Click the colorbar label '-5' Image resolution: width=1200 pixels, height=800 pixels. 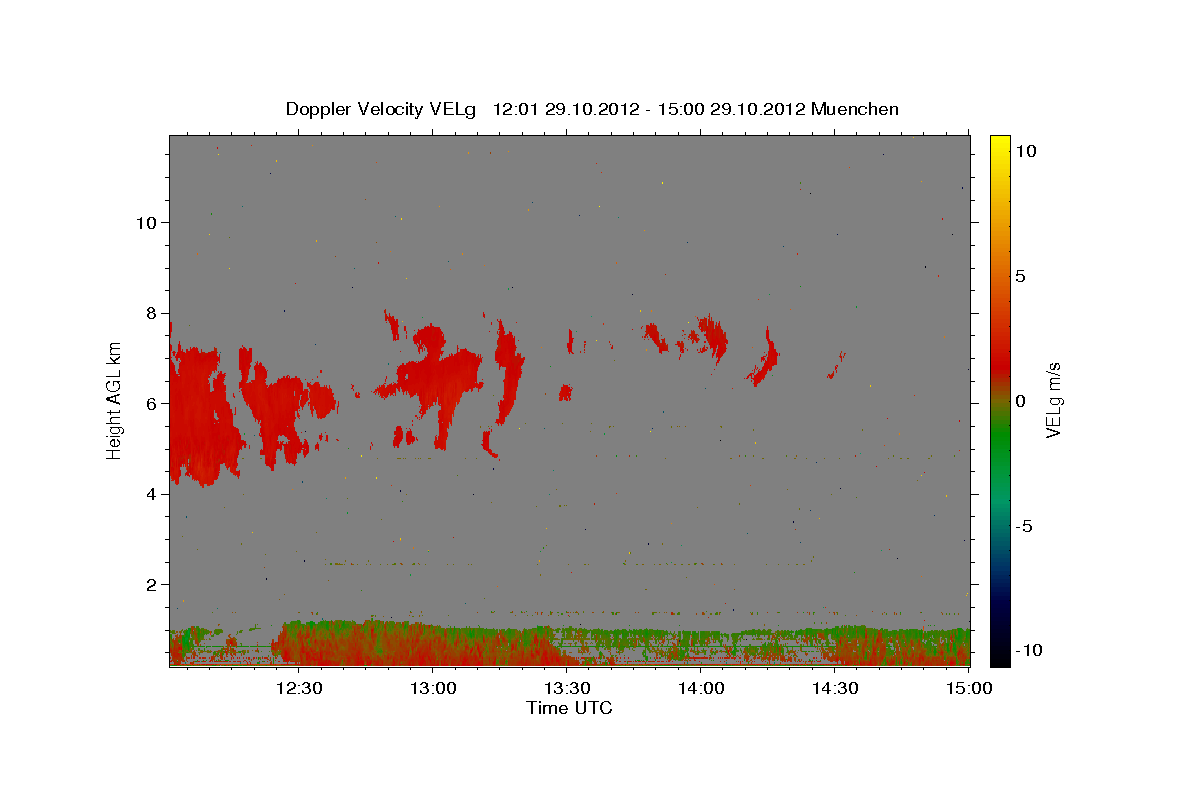coord(1024,526)
